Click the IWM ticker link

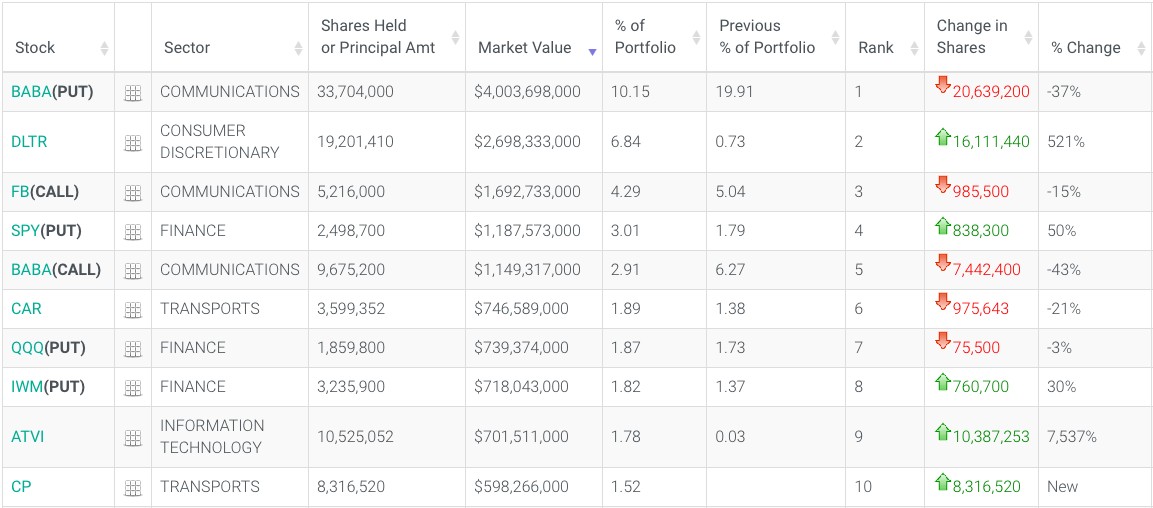27,387
